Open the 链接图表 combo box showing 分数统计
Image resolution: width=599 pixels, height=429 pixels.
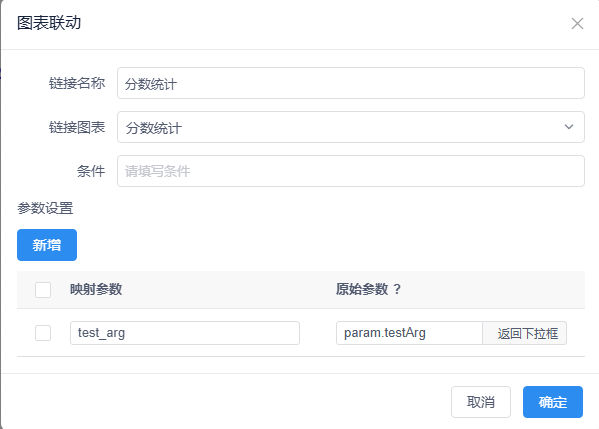coord(351,127)
